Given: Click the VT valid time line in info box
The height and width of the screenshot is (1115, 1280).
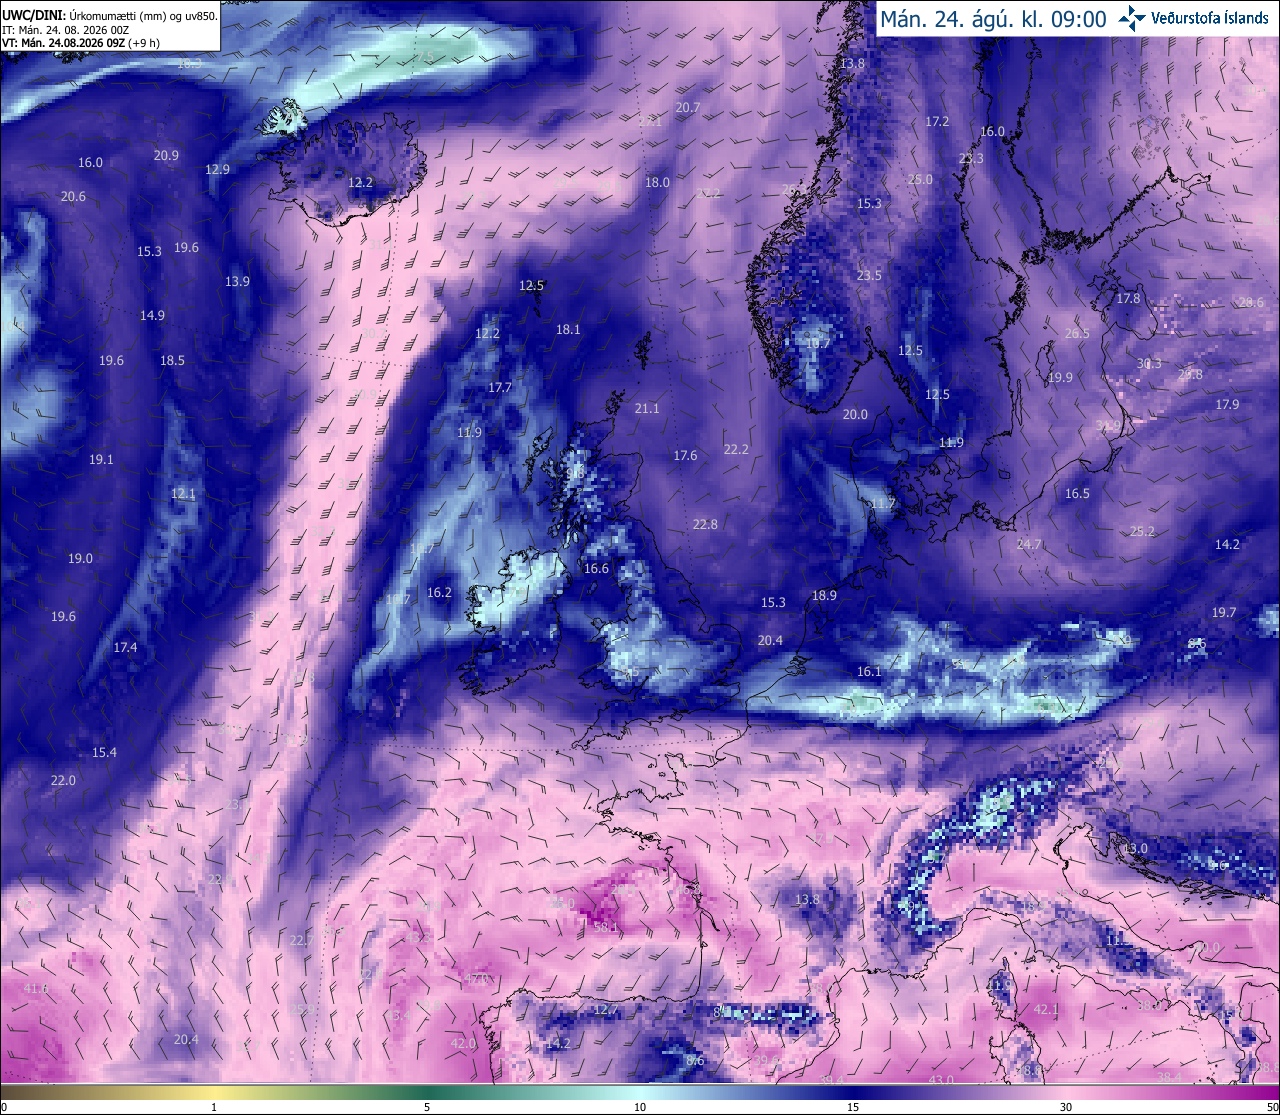Looking at the screenshot, I should pyautogui.click(x=80, y=43).
